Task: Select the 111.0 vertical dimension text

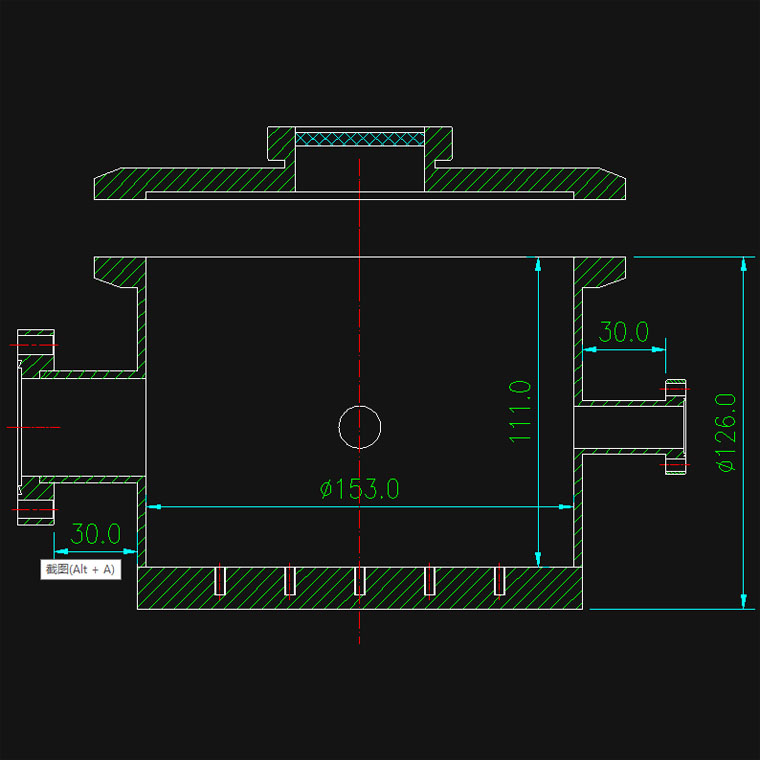Action: (x=519, y=411)
